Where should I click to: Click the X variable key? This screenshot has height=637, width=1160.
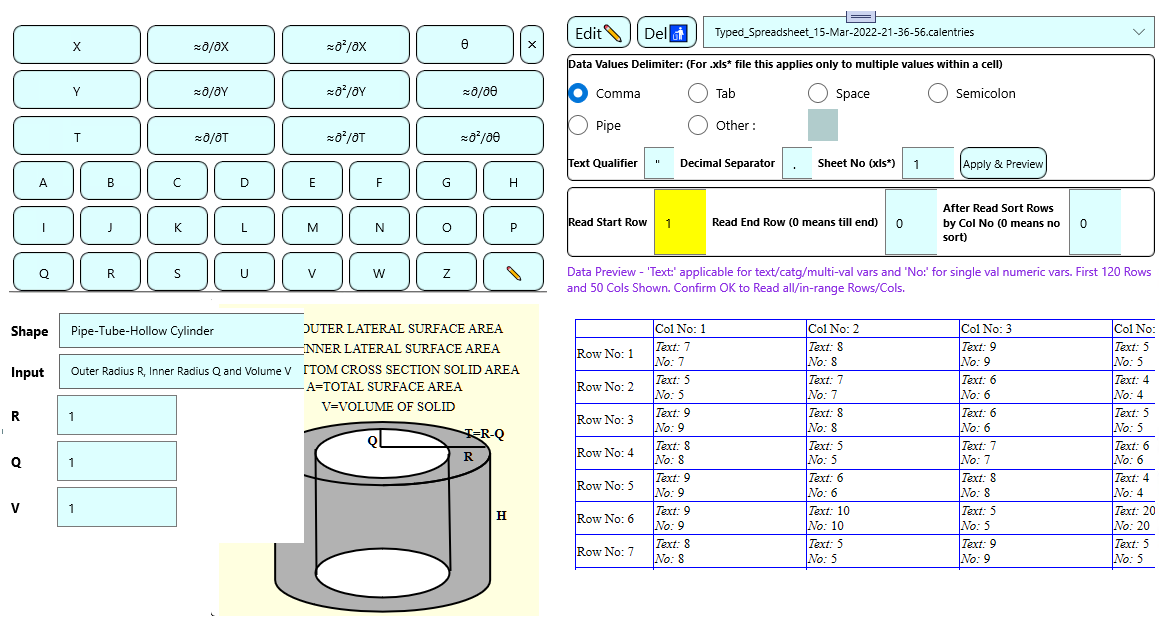tap(77, 45)
